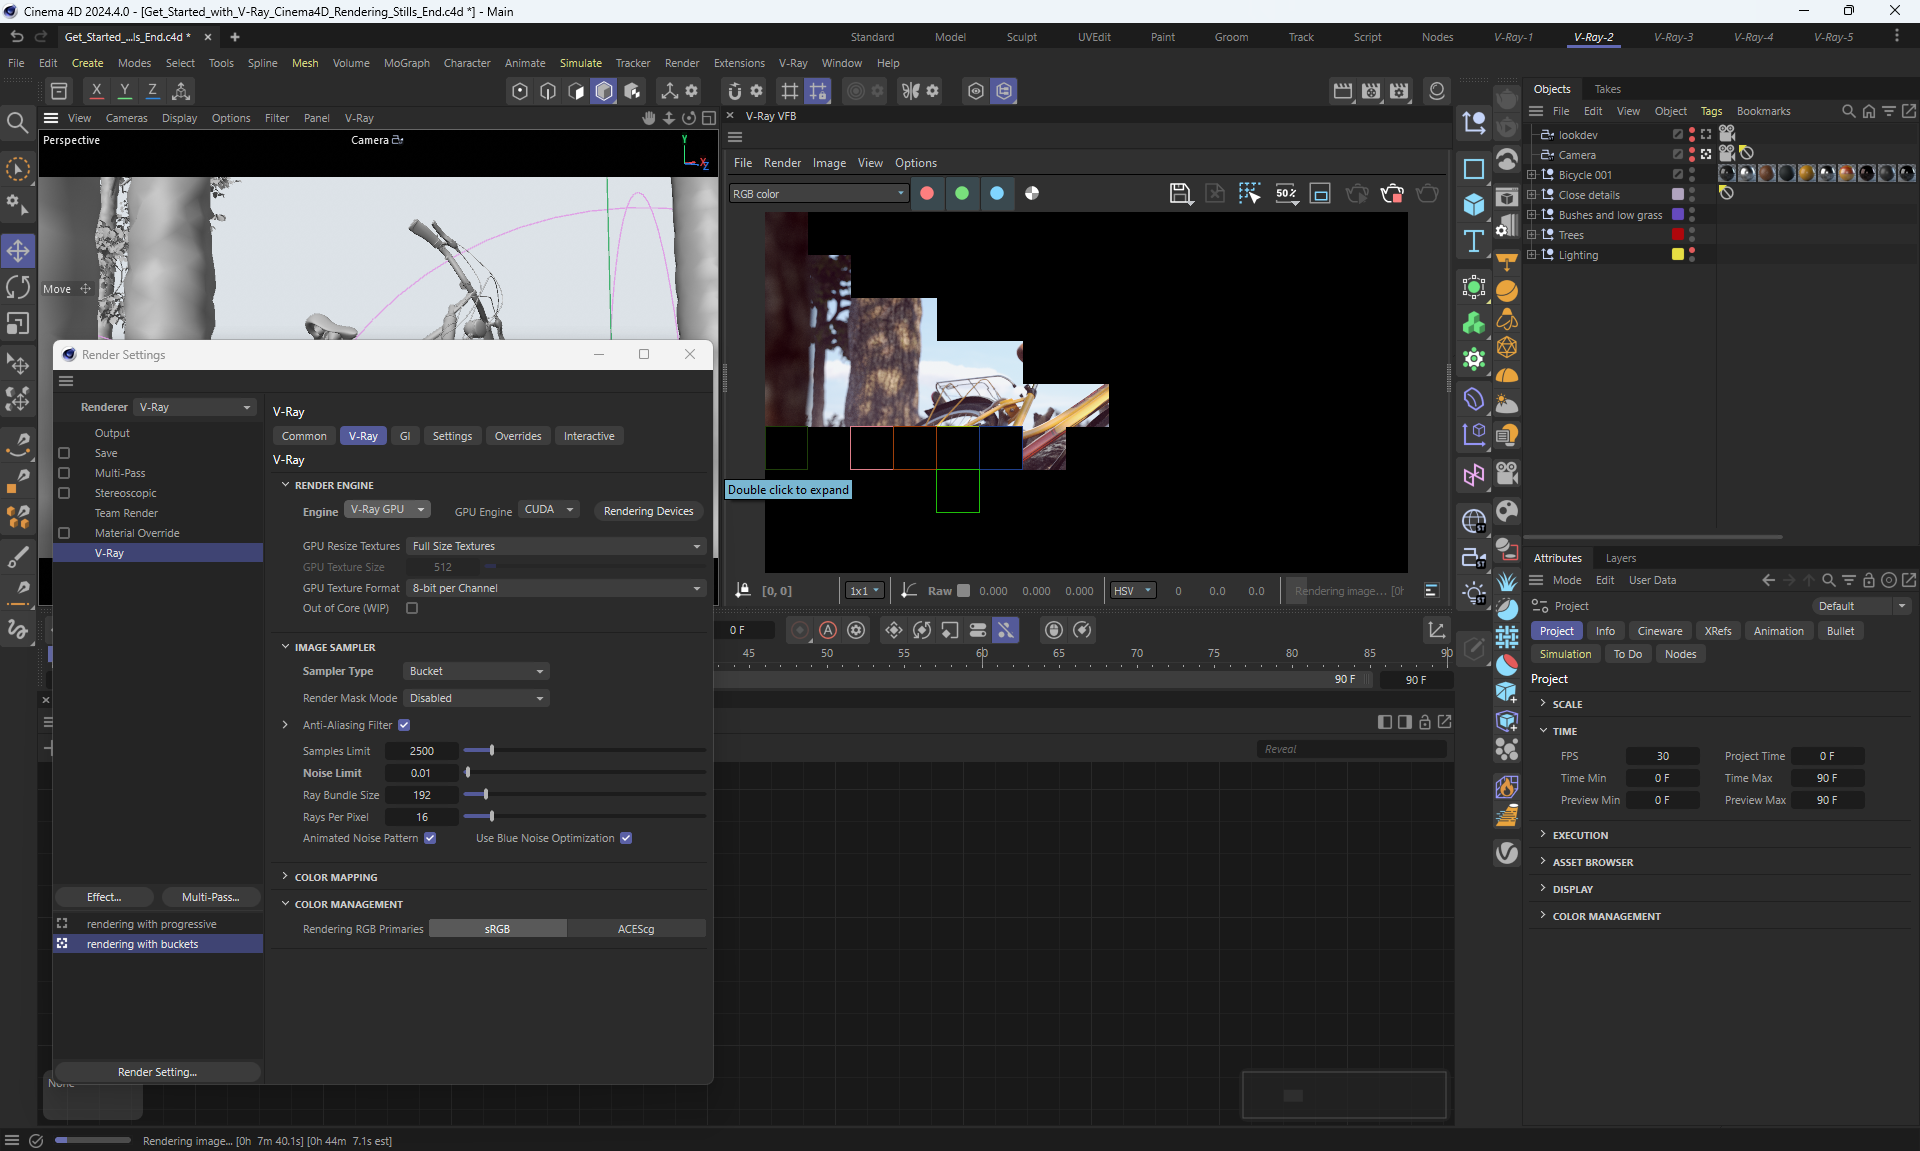Click the stop render teapot icon in VFB

[1391, 194]
